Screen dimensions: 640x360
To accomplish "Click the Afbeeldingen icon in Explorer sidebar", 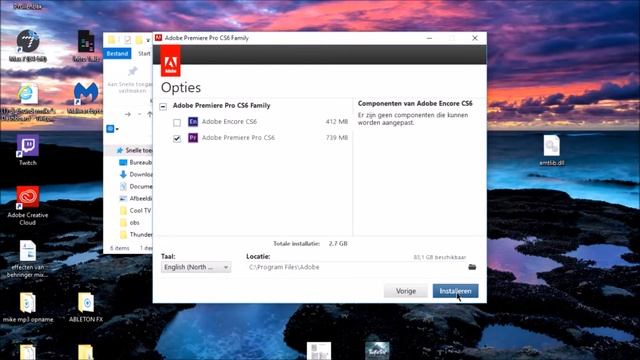I will (x=123, y=198).
